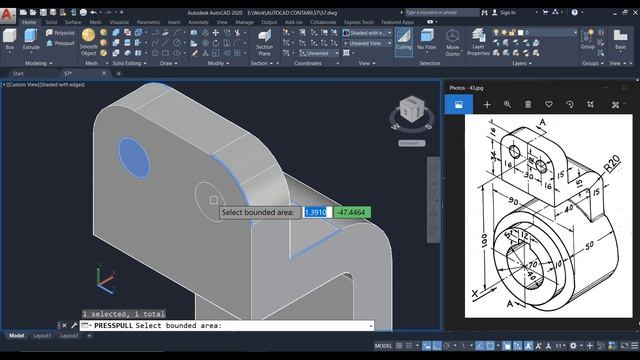Select the Move tool in Modify panel
The height and width of the screenshot is (360, 640).
[x=216, y=33]
